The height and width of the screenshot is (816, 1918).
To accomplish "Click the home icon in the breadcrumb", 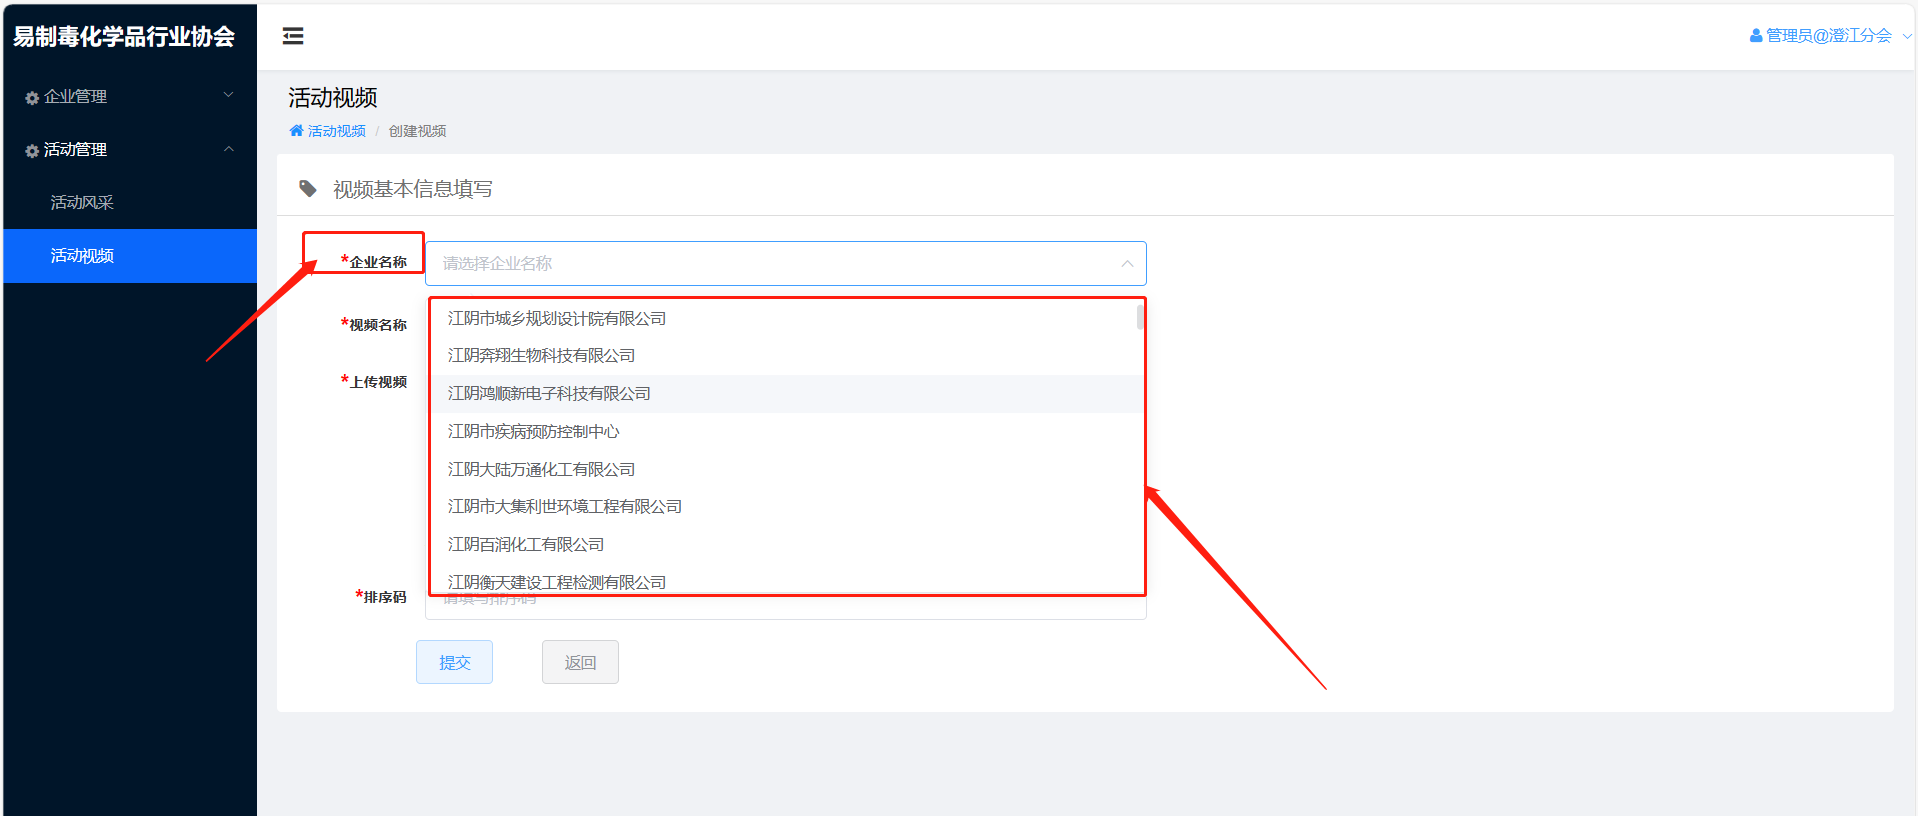I will pos(296,131).
